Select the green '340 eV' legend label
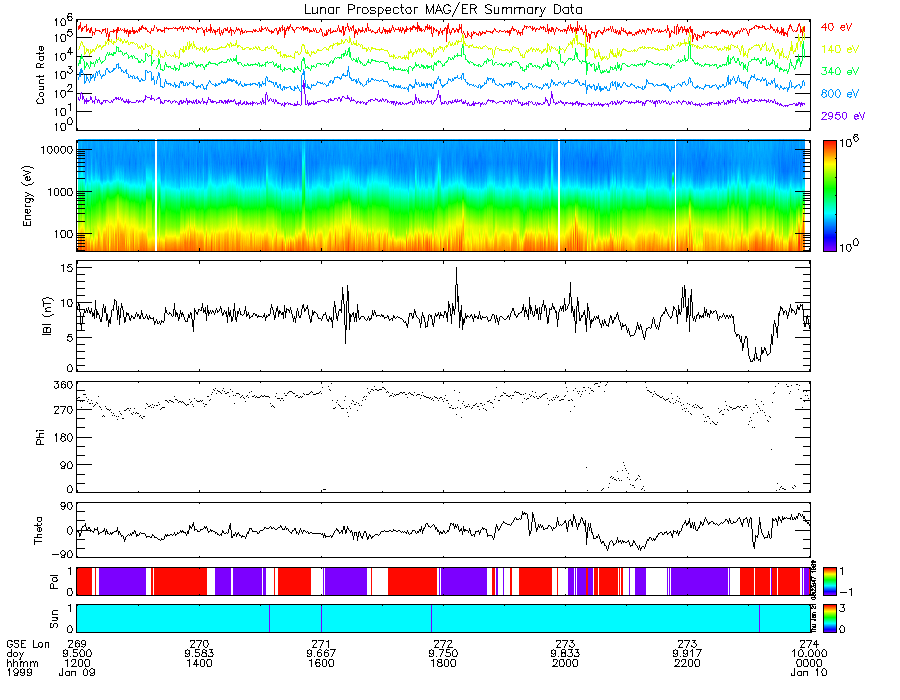 (x=840, y=71)
